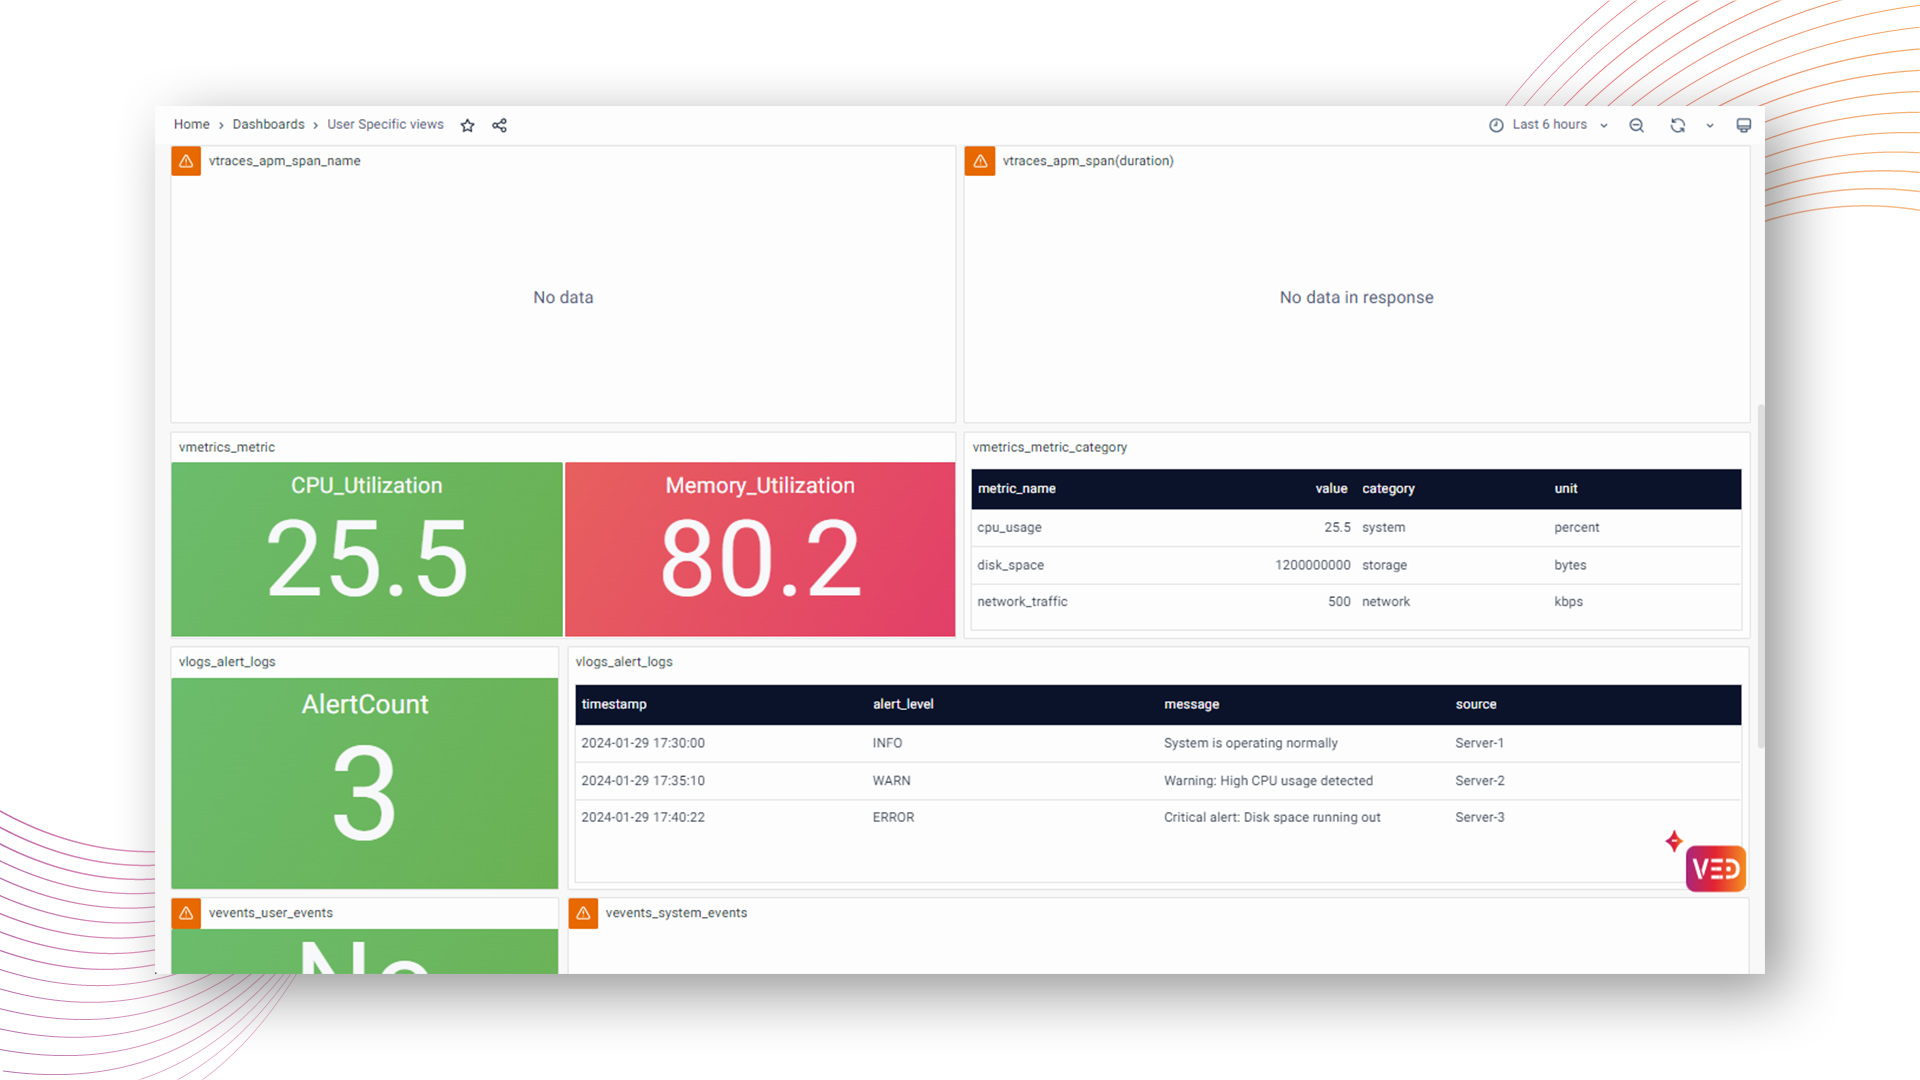Click warning icon on vevents_user_events panel
This screenshot has width=1920, height=1080.
[x=186, y=913]
